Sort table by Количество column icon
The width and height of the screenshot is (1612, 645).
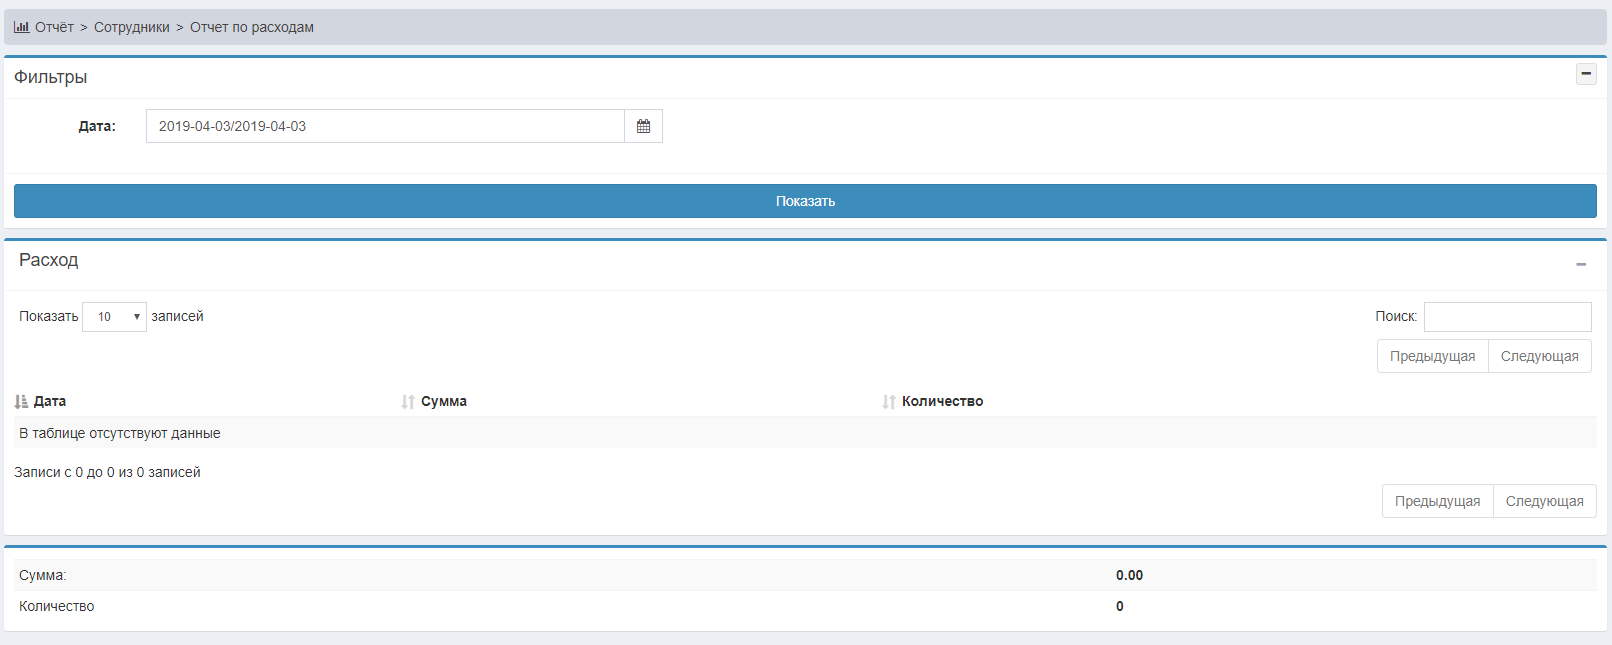click(889, 402)
